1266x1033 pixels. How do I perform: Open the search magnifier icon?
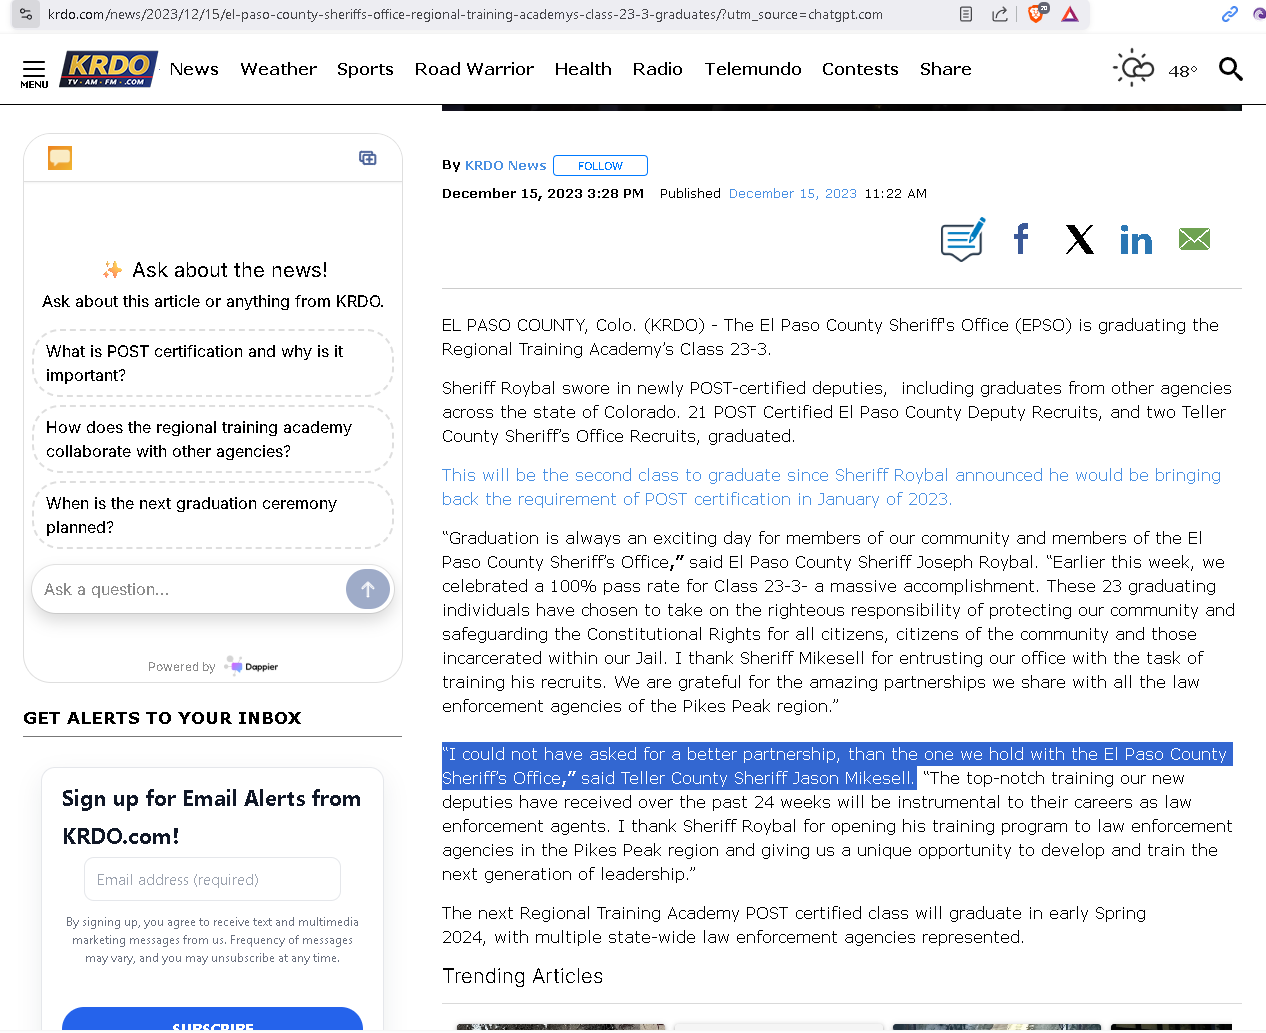click(x=1230, y=69)
